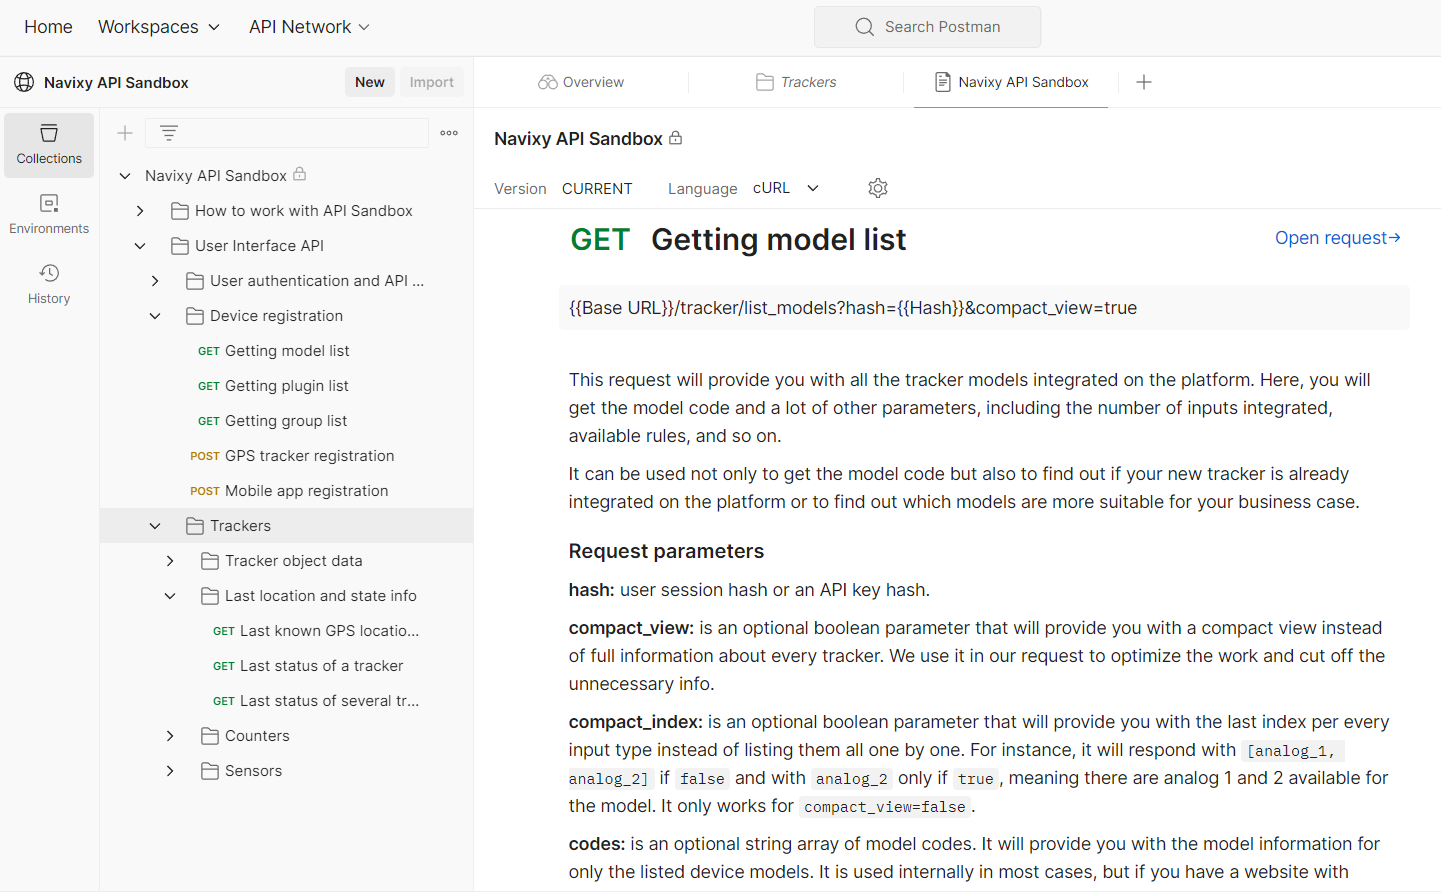Click the request URL code block
The image size is (1441, 892).
[984, 308]
